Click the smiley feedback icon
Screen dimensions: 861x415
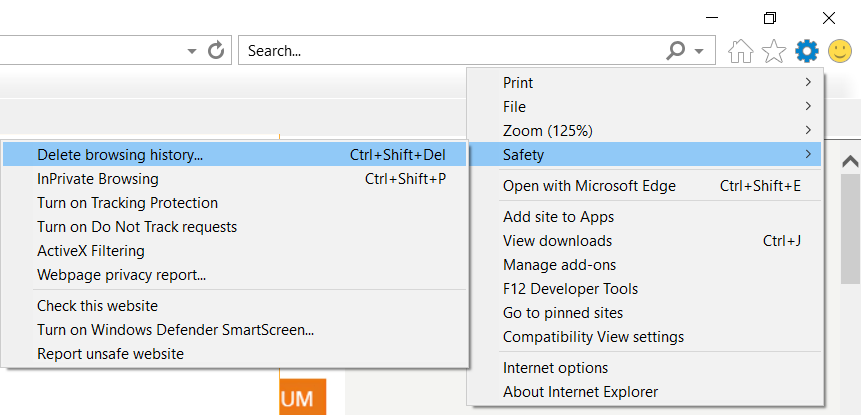click(840, 50)
